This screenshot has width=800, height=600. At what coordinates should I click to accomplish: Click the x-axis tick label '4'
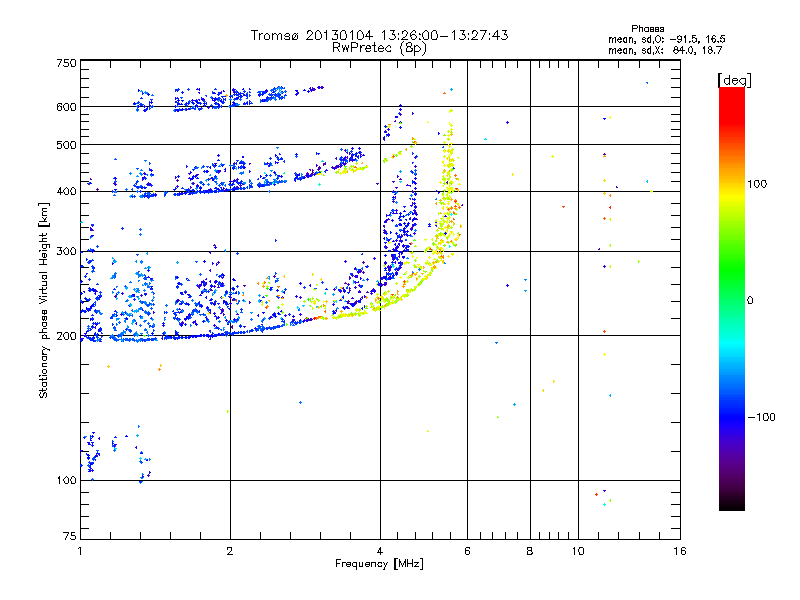pyautogui.click(x=380, y=551)
